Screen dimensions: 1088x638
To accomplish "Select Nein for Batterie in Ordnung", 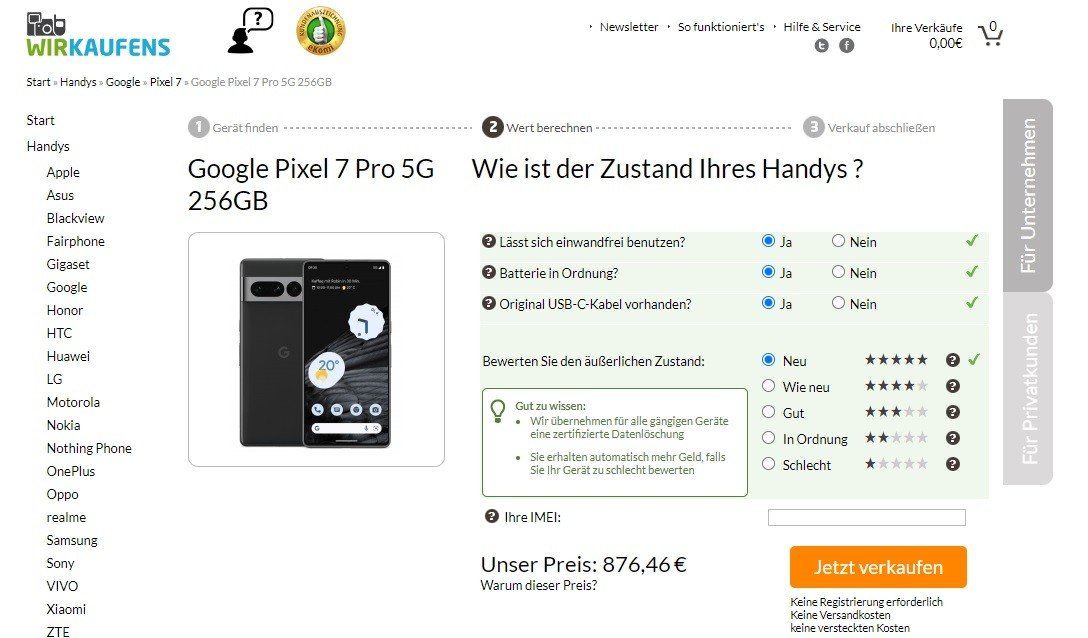I will 838,272.
